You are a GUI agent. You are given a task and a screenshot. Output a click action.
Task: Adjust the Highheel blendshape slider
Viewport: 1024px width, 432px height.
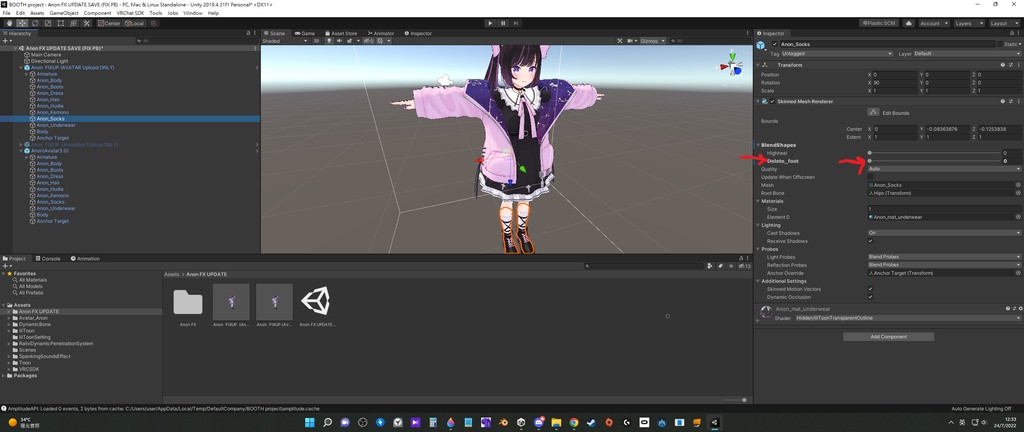(933, 153)
